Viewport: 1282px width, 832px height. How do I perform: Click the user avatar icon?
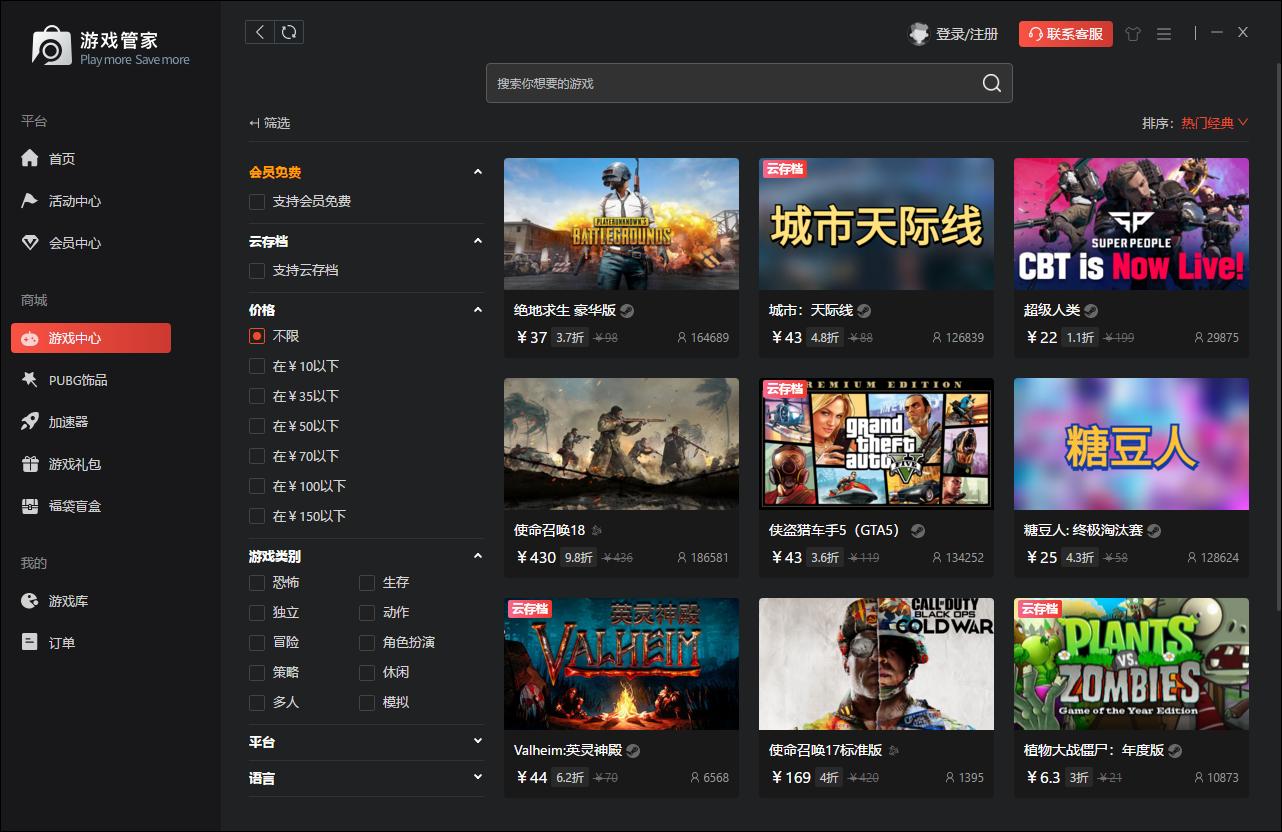click(919, 34)
